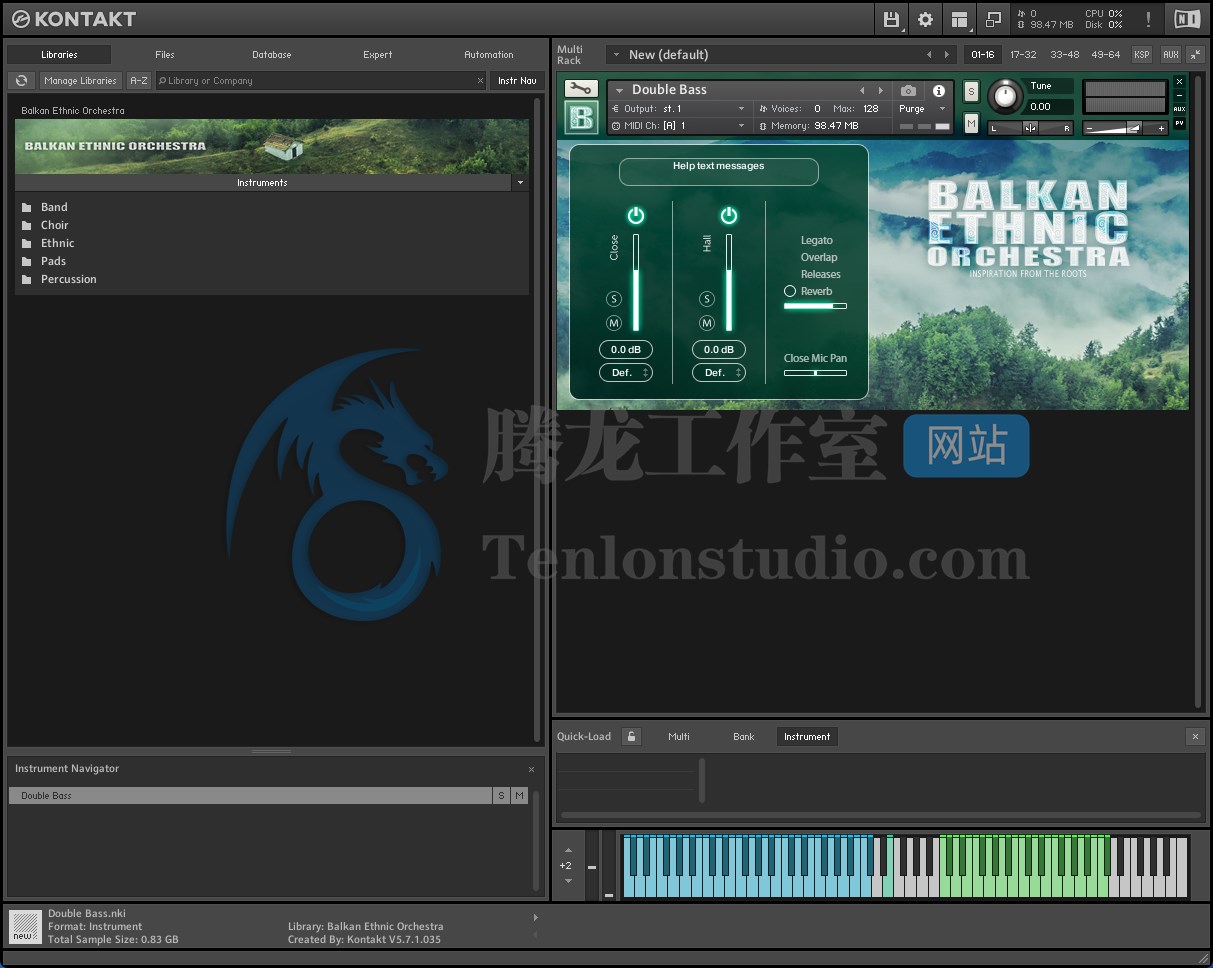Toggle the AUX button on instrument header
Image resolution: width=1213 pixels, height=968 pixels.
[1179, 109]
